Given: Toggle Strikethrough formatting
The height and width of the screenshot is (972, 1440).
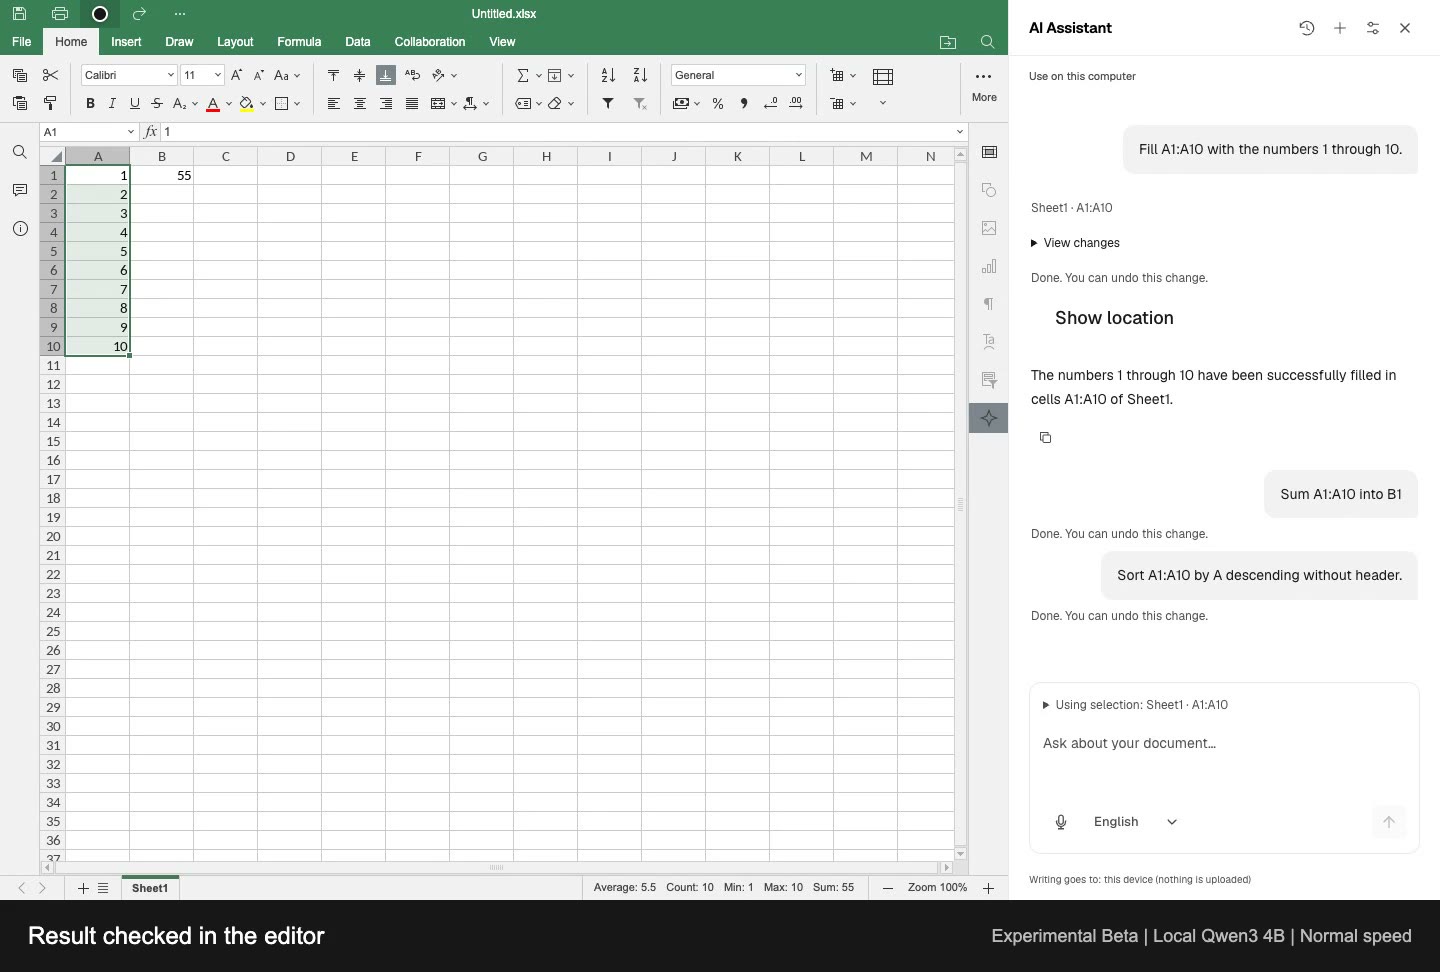Looking at the screenshot, I should tap(157, 103).
